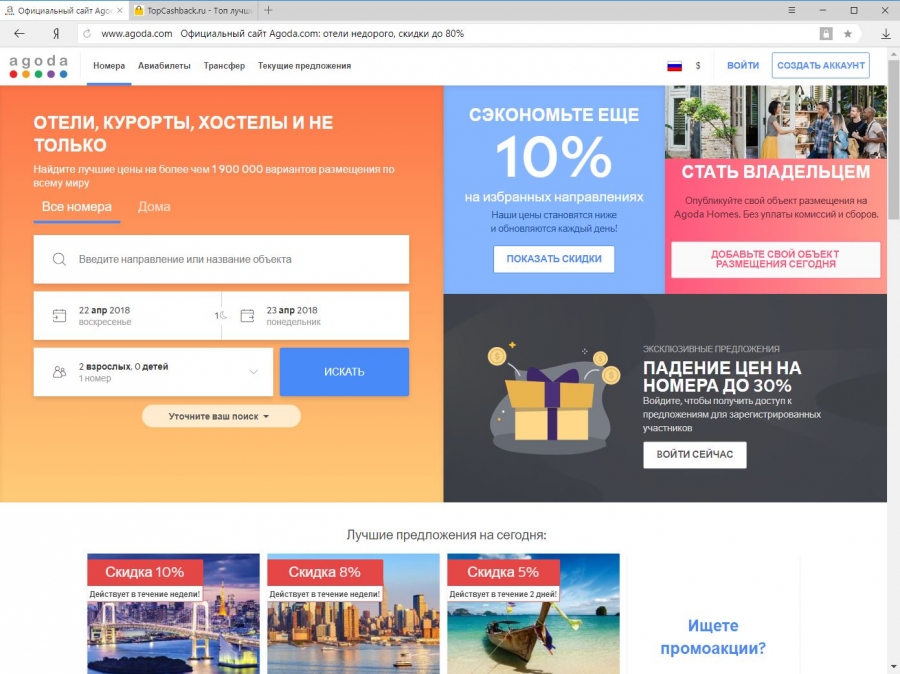Switch to the 'Дома' tab
Image resolution: width=900 pixels, height=674 pixels.
(x=154, y=207)
